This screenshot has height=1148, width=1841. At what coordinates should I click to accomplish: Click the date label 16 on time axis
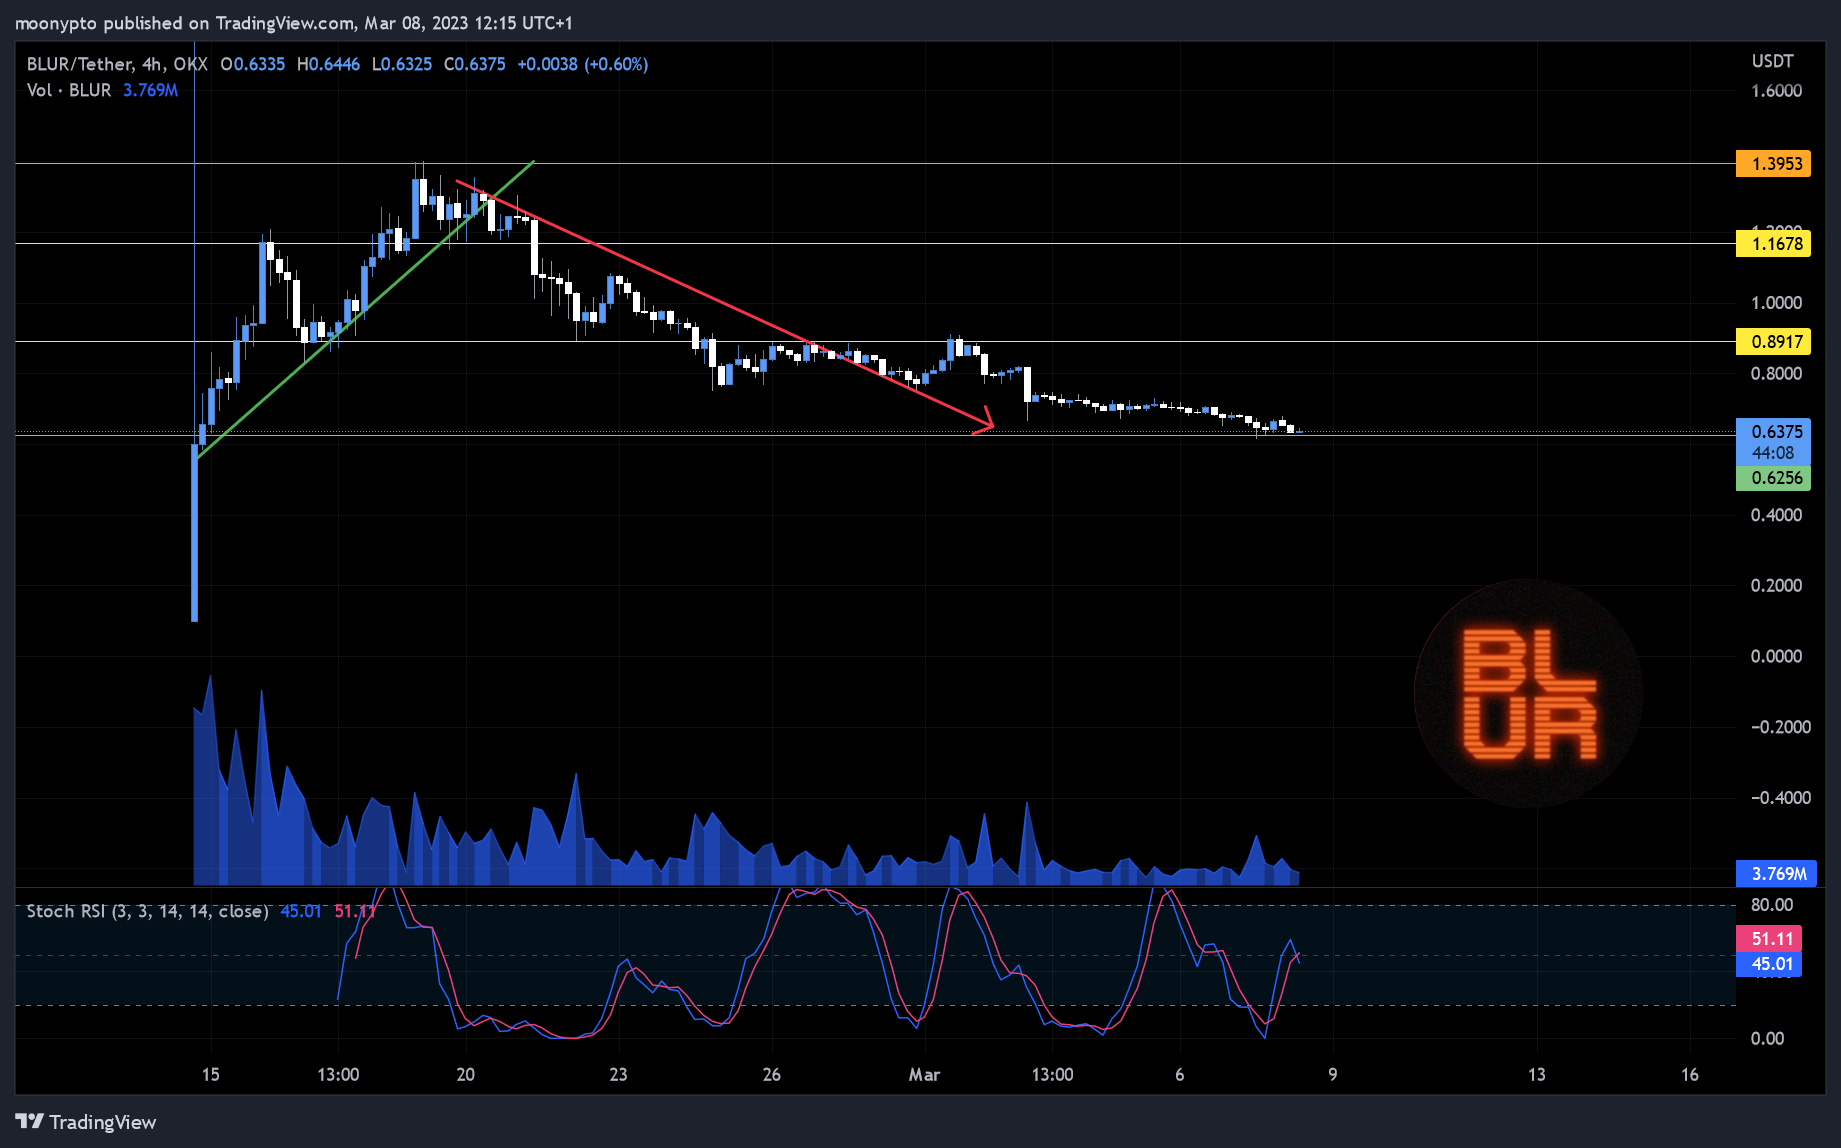point(1690,1075)
